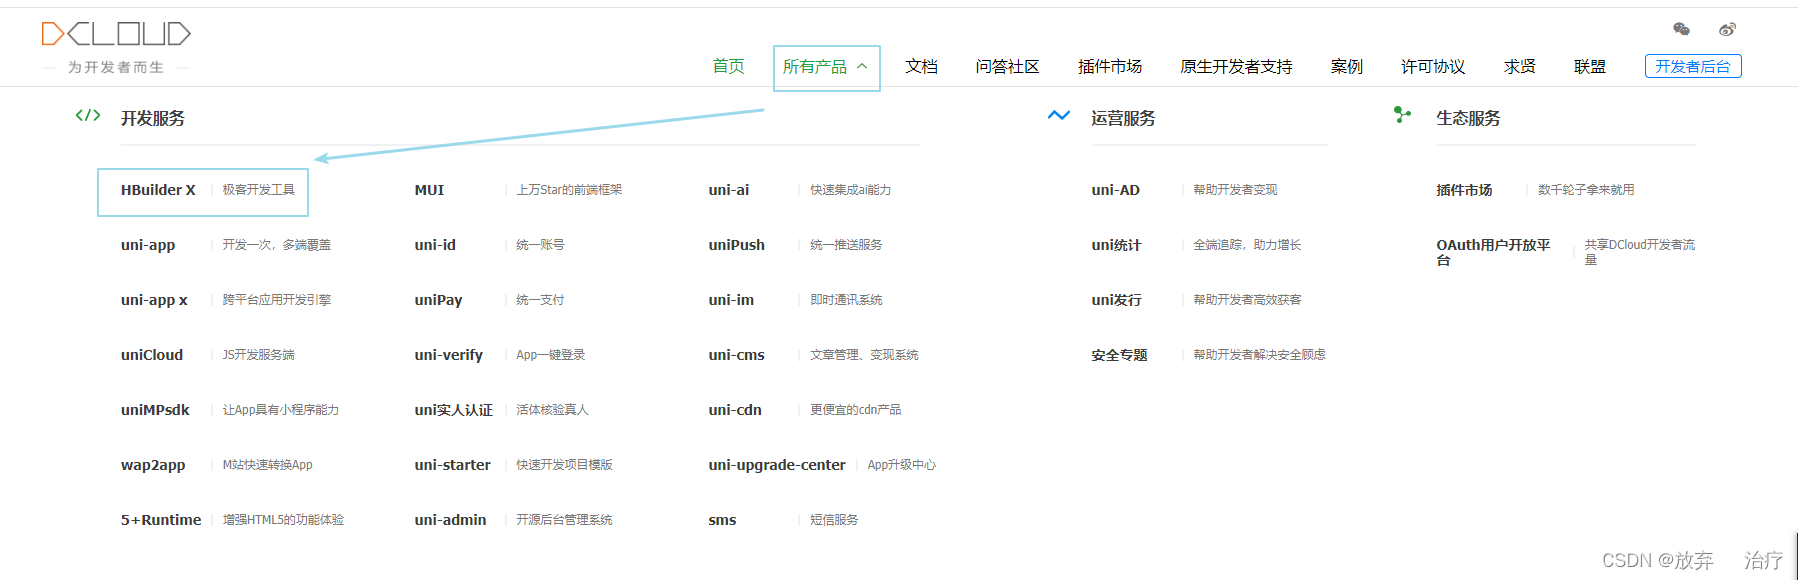Go to 首页 in navigation
Screen dimensions: 1798x580
[728, 67]
